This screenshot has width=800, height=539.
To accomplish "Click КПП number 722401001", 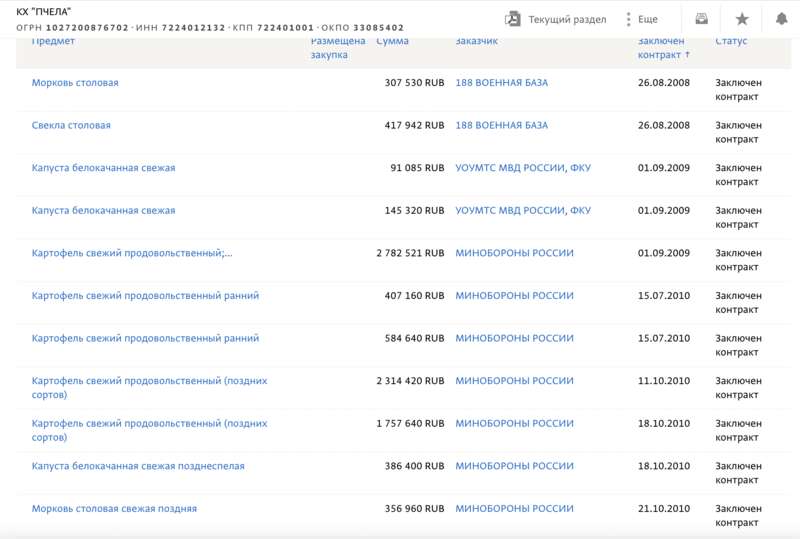I will click(285, 28).
